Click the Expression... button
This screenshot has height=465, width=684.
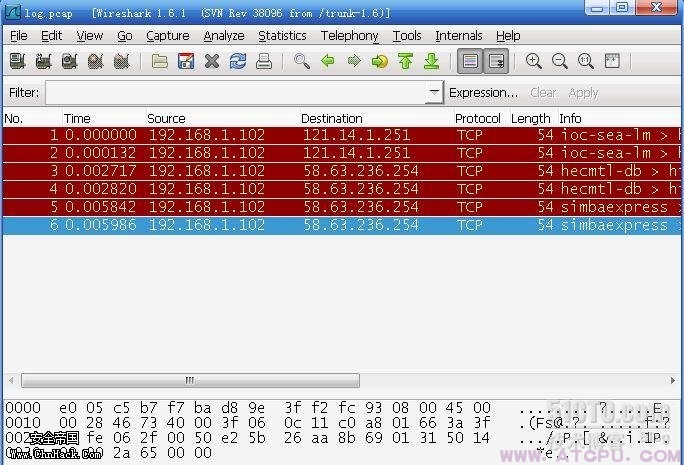click(483, 92)
